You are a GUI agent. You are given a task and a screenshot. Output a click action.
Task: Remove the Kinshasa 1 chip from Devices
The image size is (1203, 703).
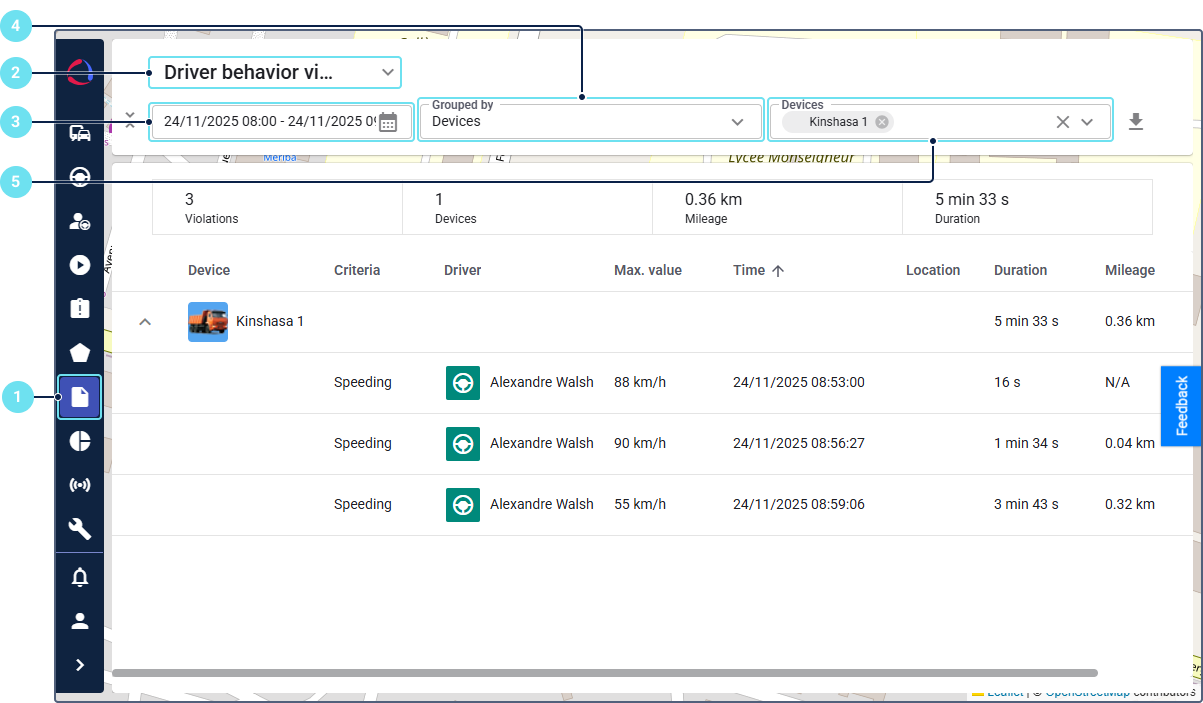click(x=881, y=122)
